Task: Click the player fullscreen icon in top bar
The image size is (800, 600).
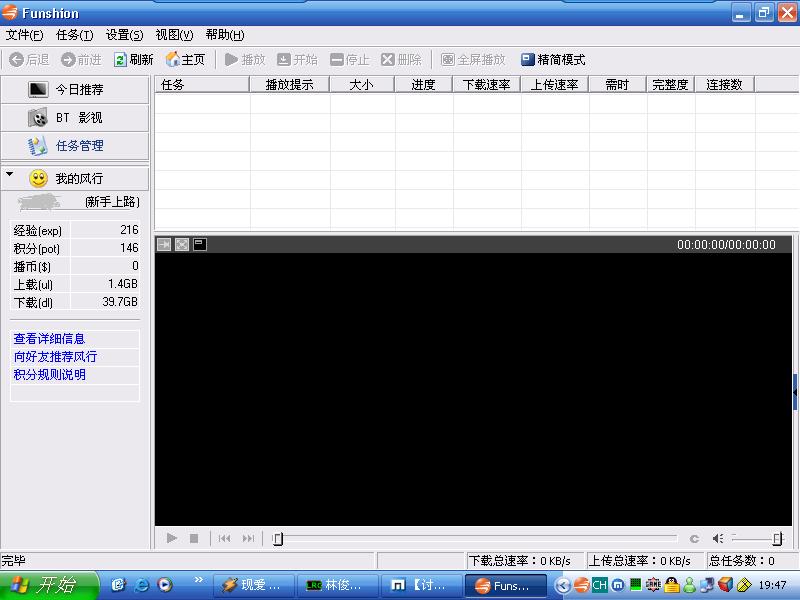Action: 182,244
